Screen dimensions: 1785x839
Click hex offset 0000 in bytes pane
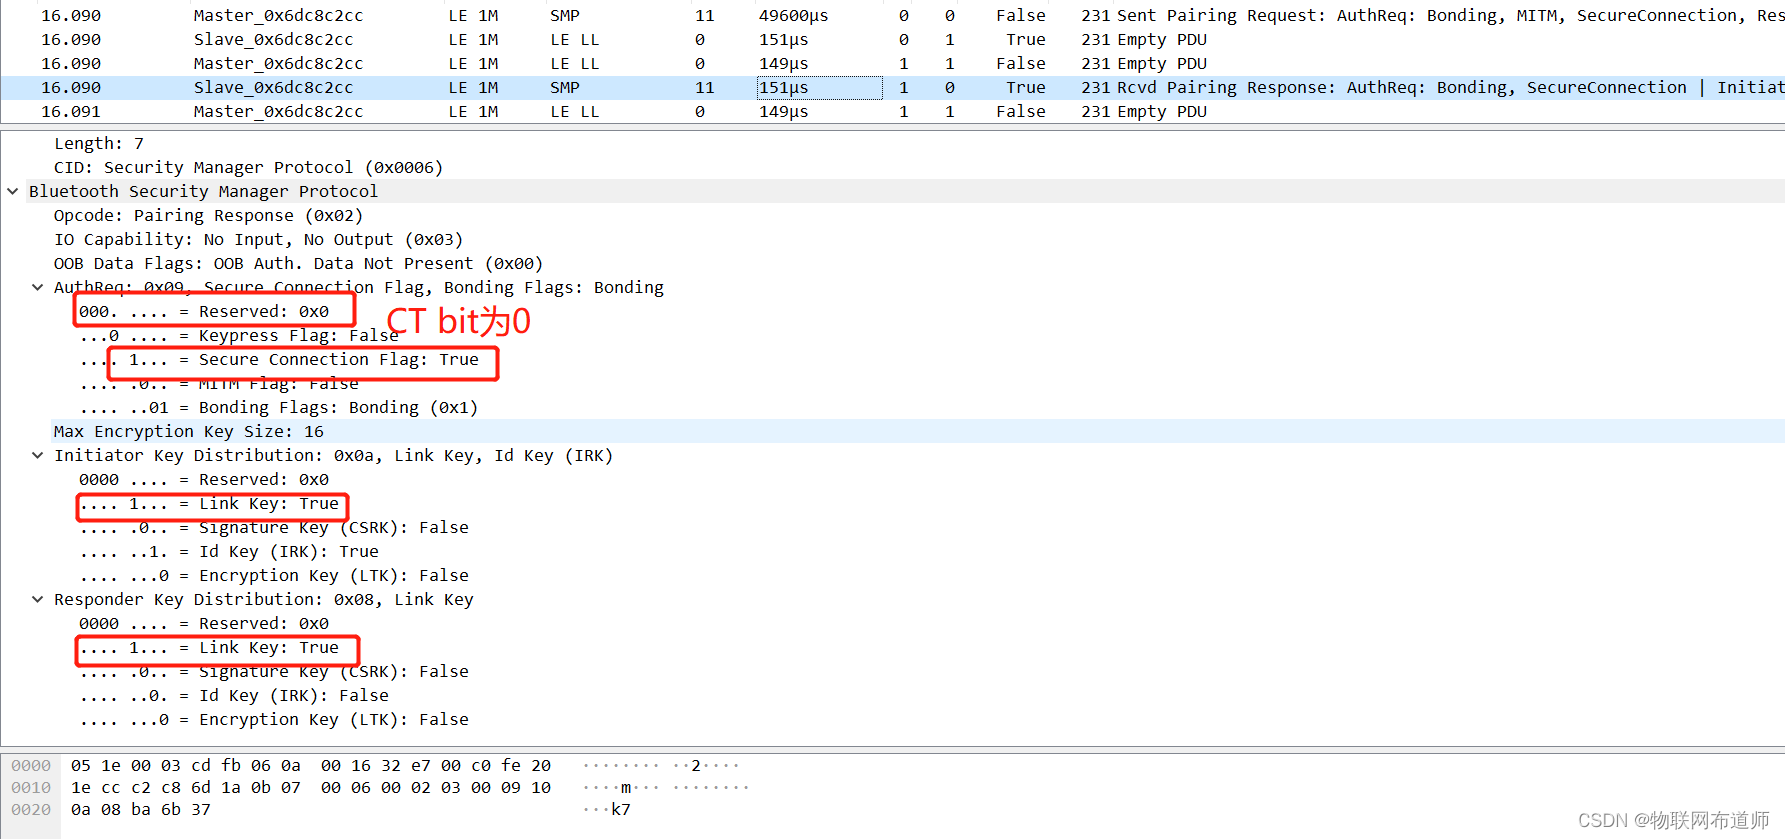click(31, 765)
